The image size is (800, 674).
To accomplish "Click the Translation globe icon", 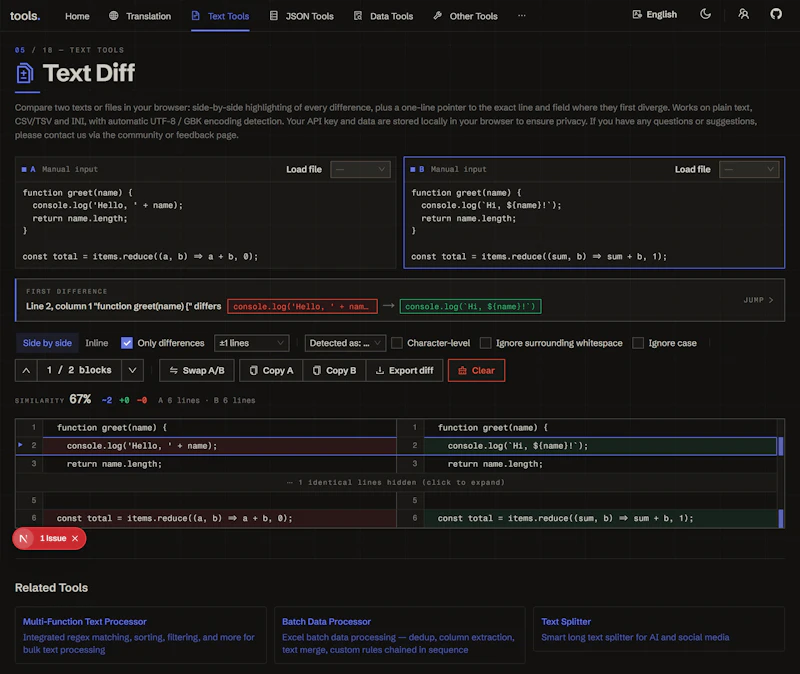I will 114,16.
